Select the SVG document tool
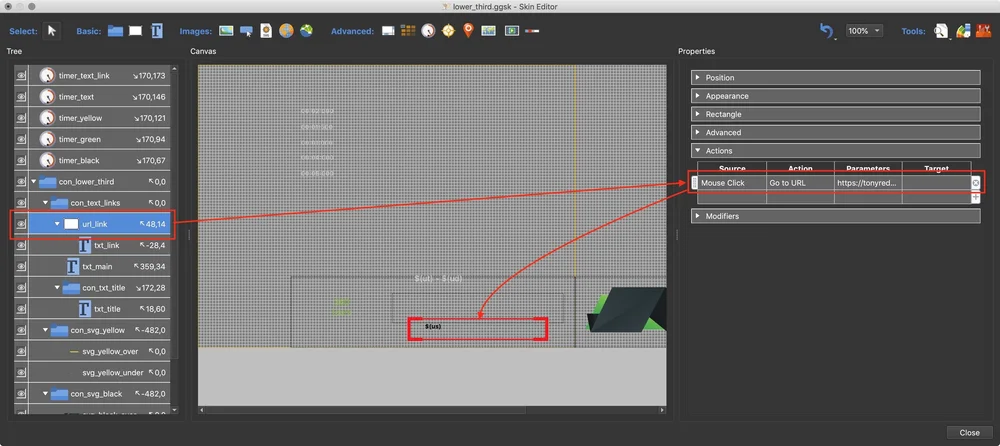Viewport: 1000px width, 446px height. 266,31
